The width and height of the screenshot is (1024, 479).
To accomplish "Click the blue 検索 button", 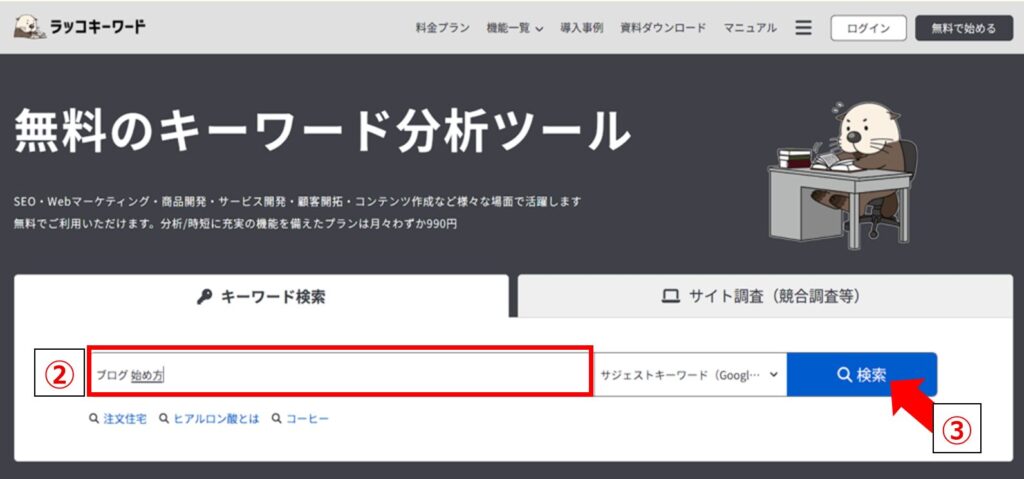I will pyautogui.click(x=862, y=375).
